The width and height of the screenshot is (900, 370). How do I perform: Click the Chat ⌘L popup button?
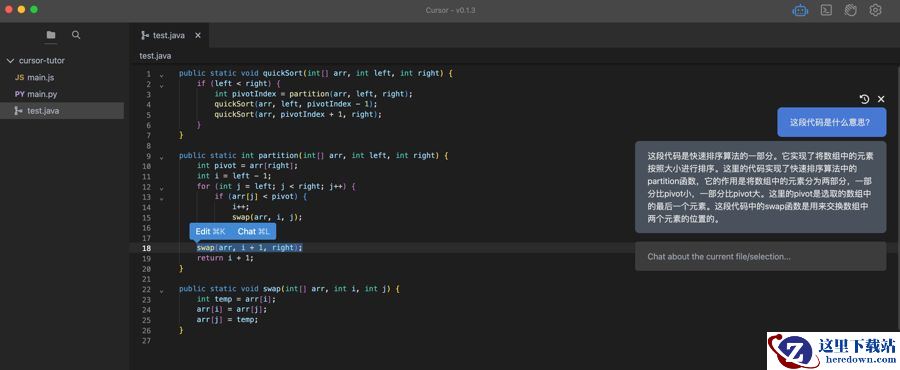click(253, 231)
